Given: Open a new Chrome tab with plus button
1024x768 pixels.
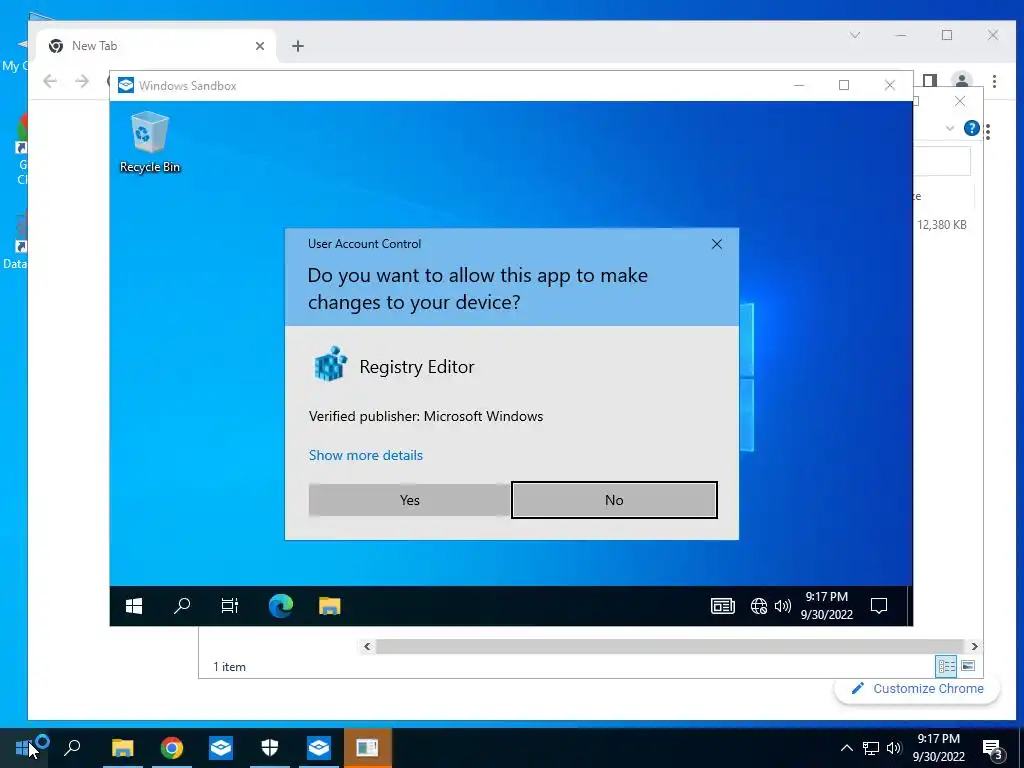Looking at the screenshot, I should pos(298,46).
